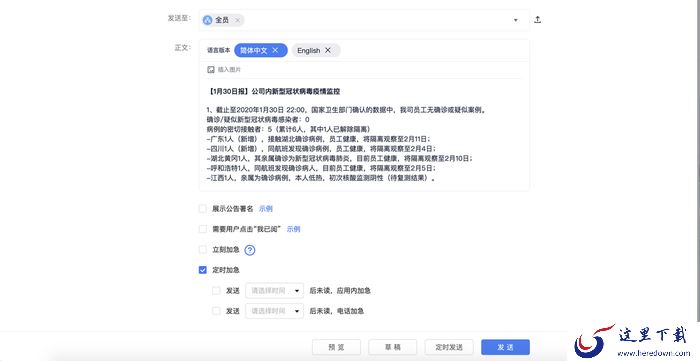
Task: Uncheck the 定时加急 checkbox
Action: click(x=203, y=270)
